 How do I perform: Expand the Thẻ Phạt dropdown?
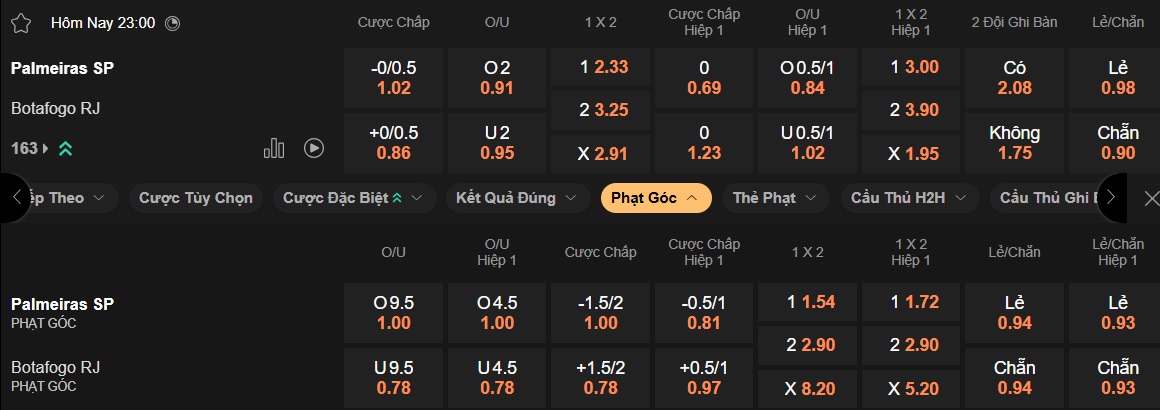click(x=776, y=198)
